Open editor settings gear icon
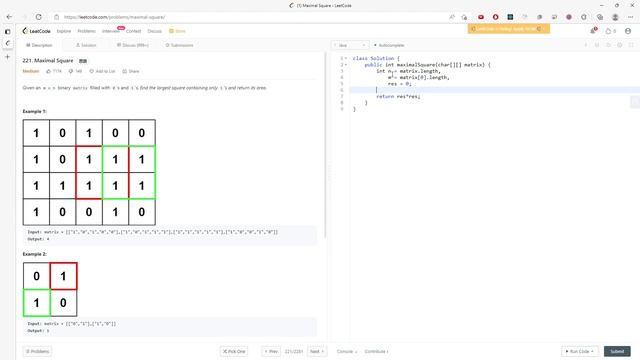This screenshot has width=640, height=360. click(620, 45)
